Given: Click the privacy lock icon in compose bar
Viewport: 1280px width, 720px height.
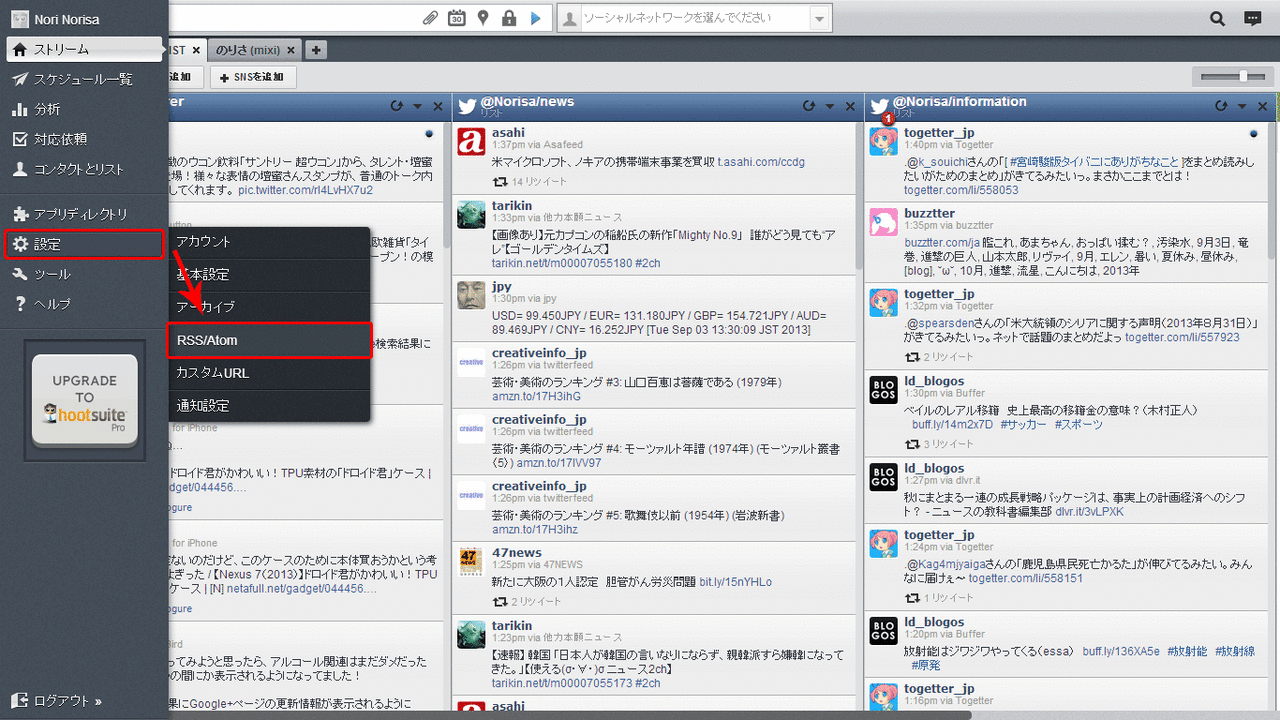Looking at the screenshot, I should click(x=509, y=18).
